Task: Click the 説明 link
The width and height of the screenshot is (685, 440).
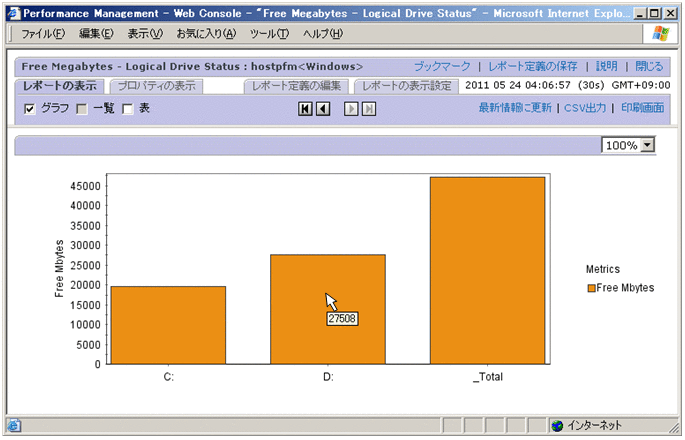Action: tap(607, 66)
